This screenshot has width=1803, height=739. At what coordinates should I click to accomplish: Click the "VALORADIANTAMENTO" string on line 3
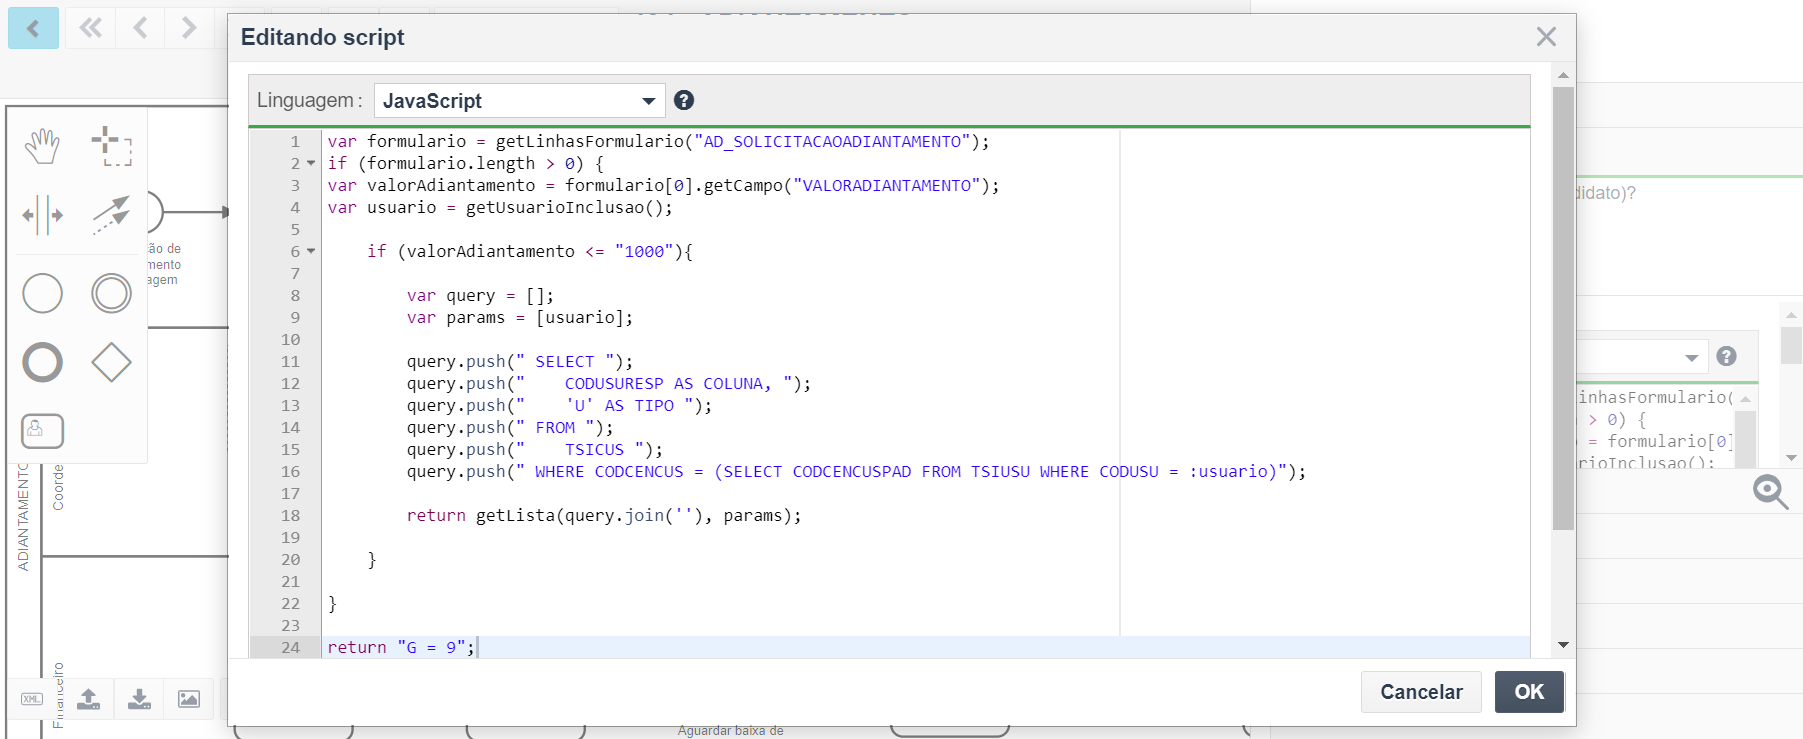(x=887, y=185)
